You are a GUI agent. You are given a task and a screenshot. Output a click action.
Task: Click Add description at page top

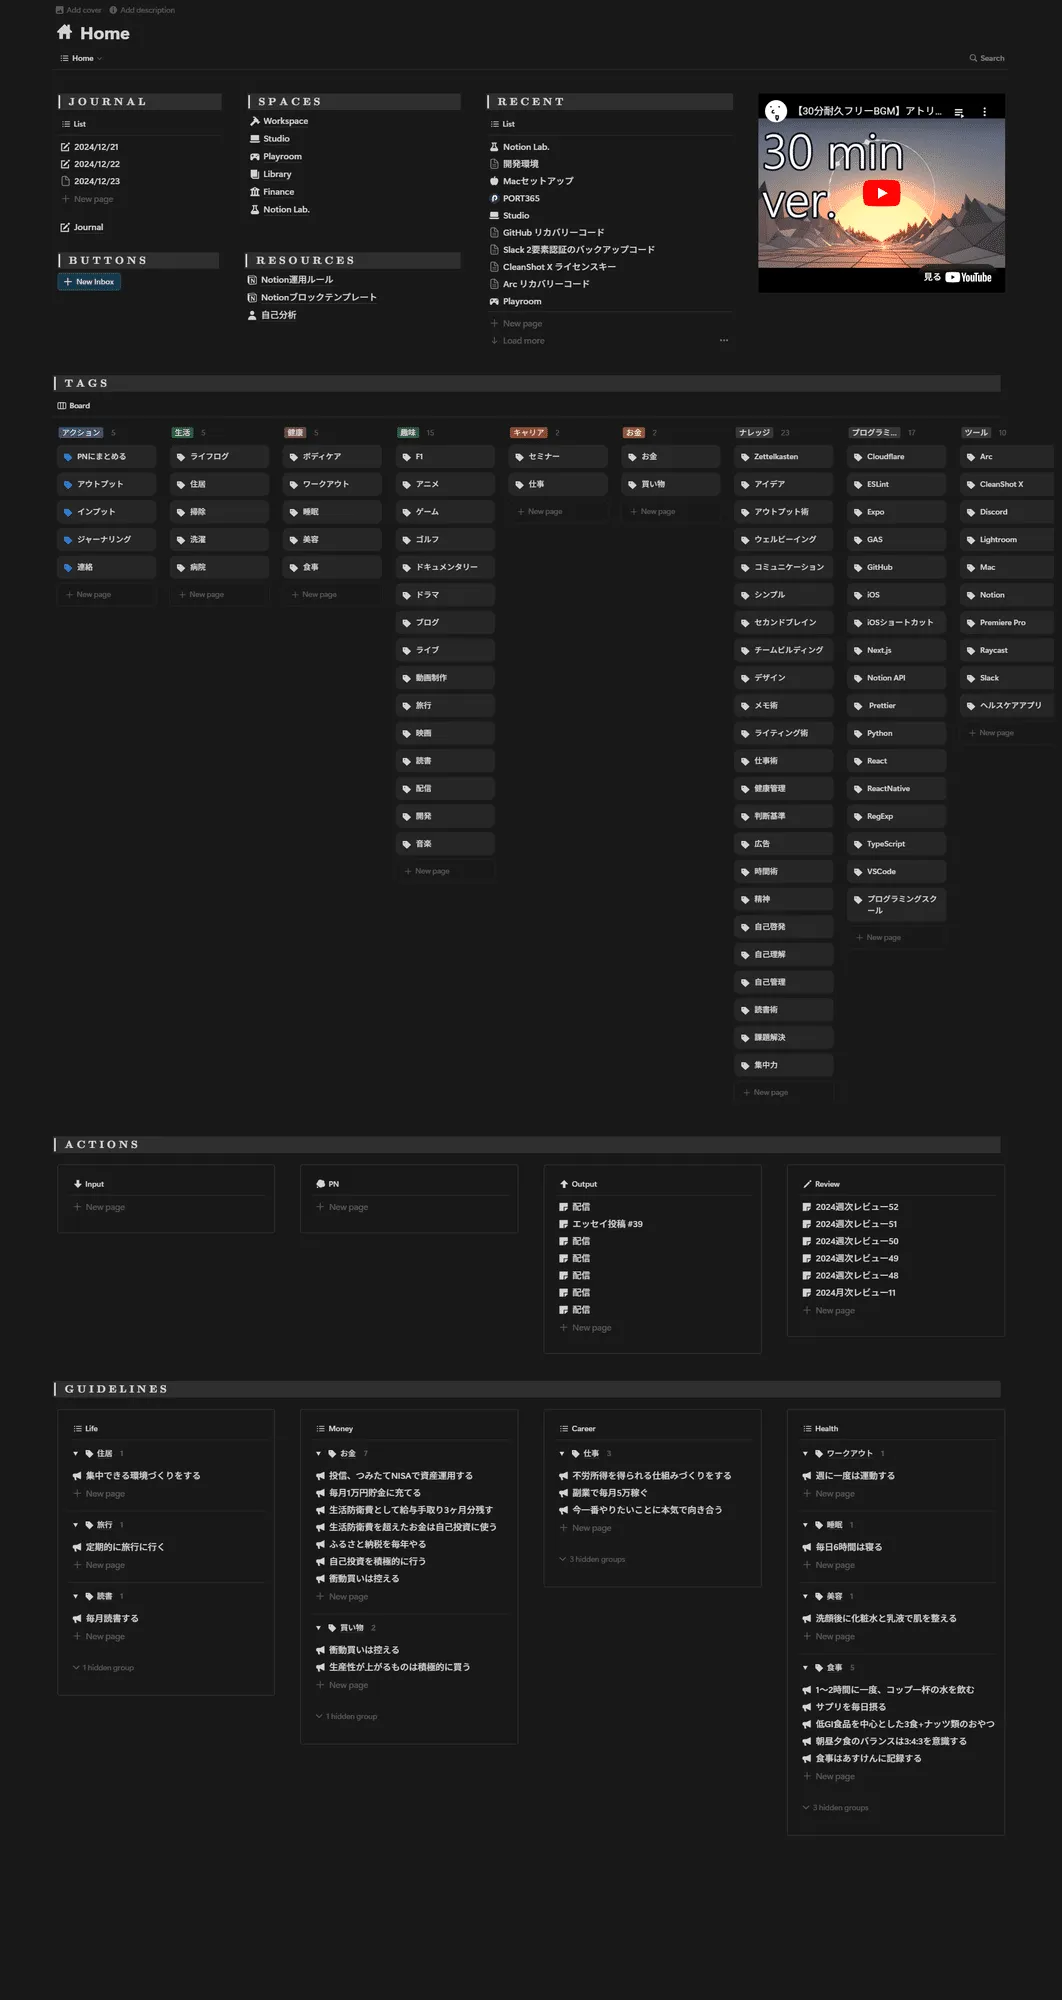142,10
